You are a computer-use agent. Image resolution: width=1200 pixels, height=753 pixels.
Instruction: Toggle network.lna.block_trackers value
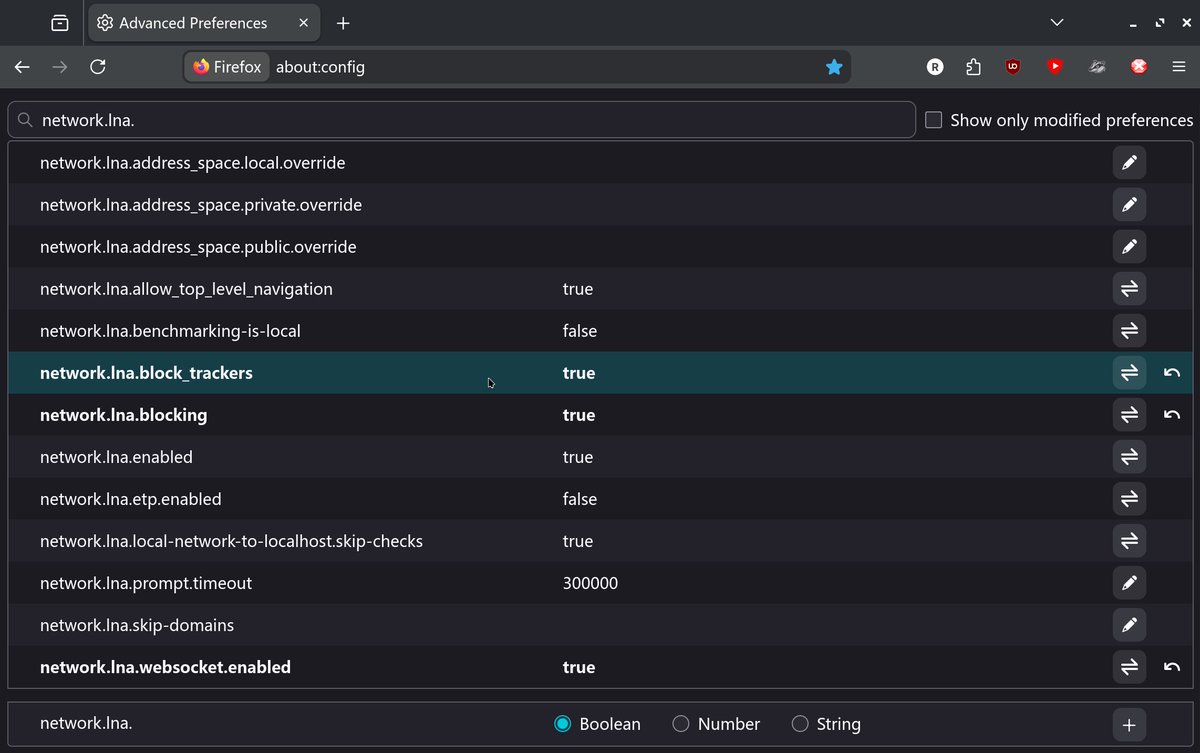pos(1129,373)
